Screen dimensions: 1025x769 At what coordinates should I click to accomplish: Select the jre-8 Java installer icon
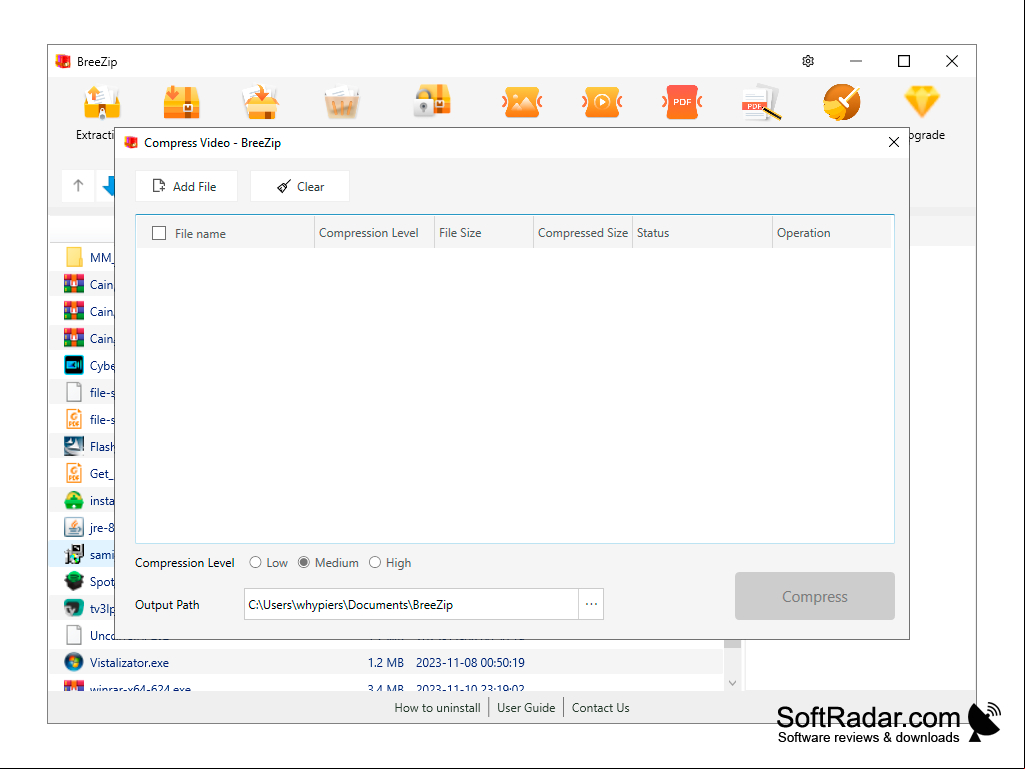pos(74,527)
